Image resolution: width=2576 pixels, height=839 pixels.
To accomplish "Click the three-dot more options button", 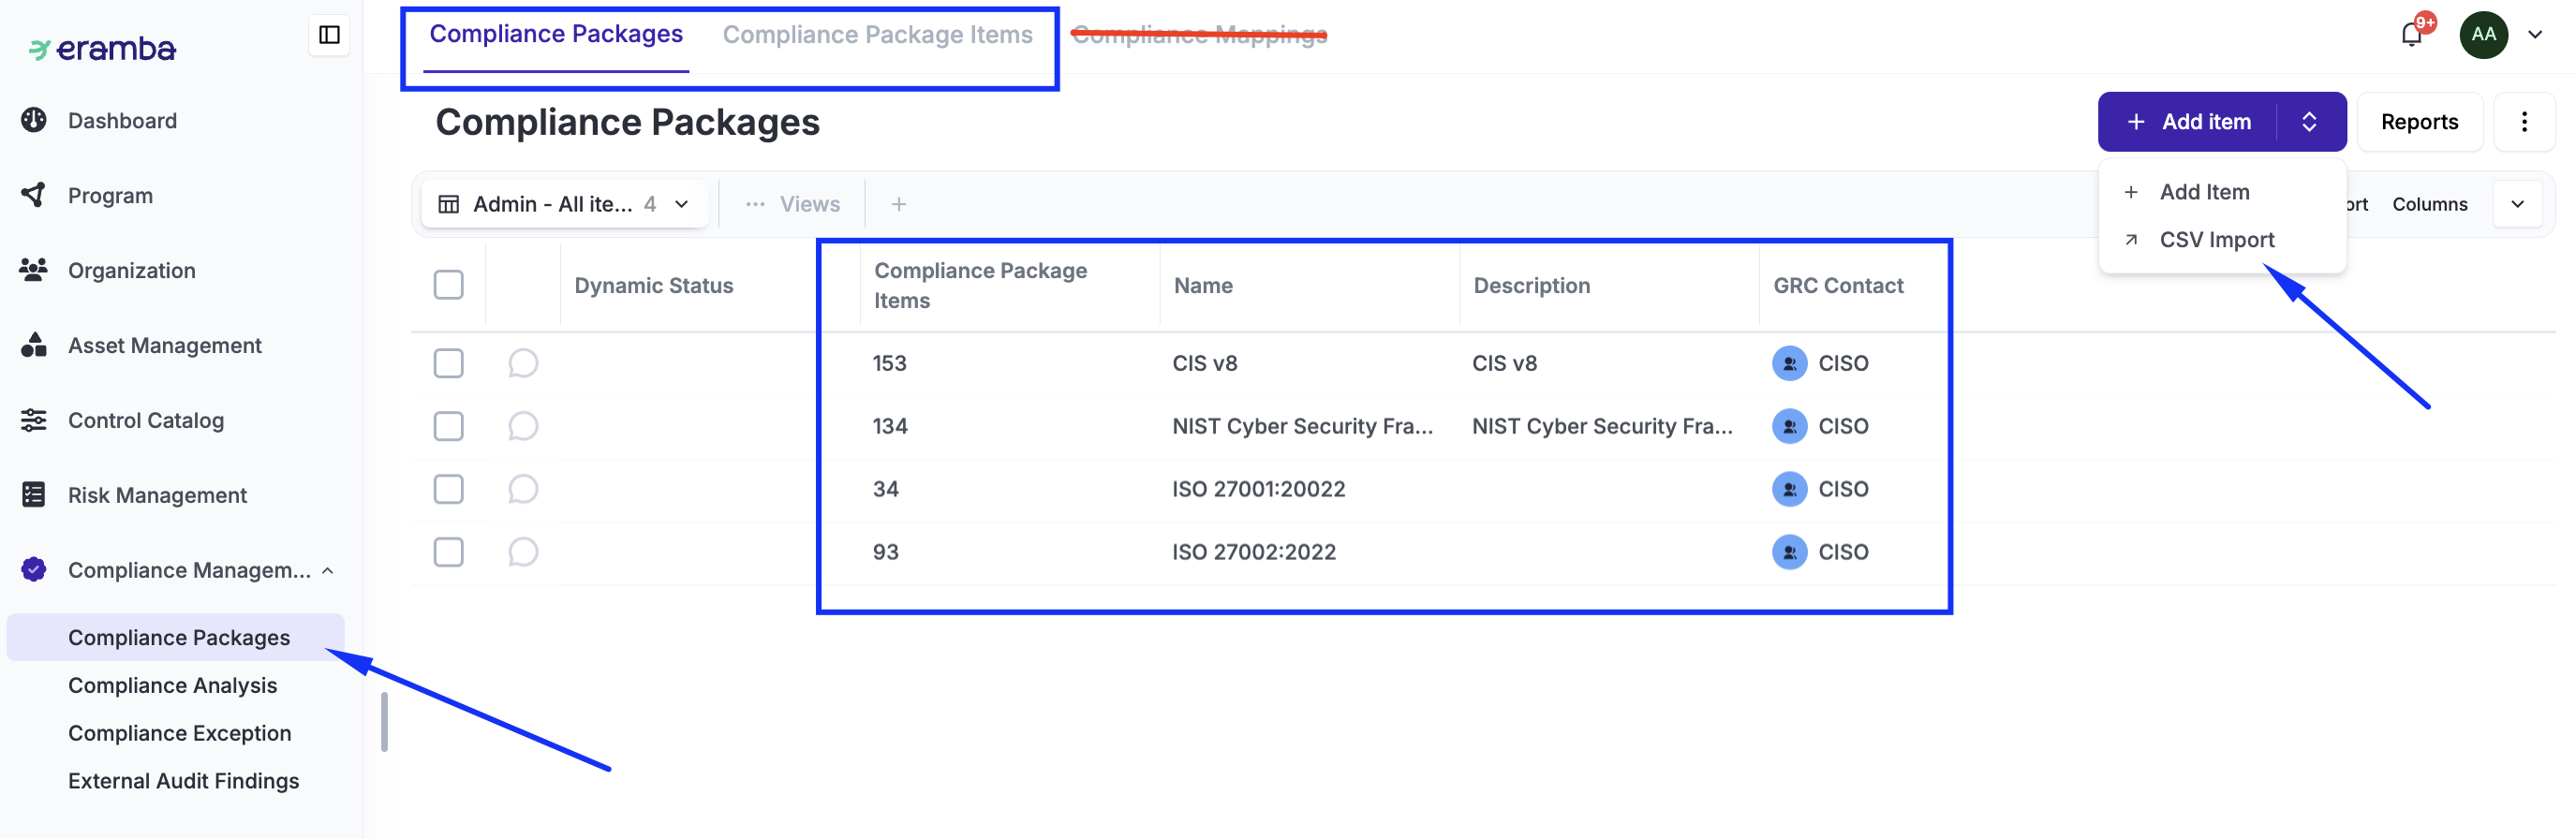I will point(2524,122).
